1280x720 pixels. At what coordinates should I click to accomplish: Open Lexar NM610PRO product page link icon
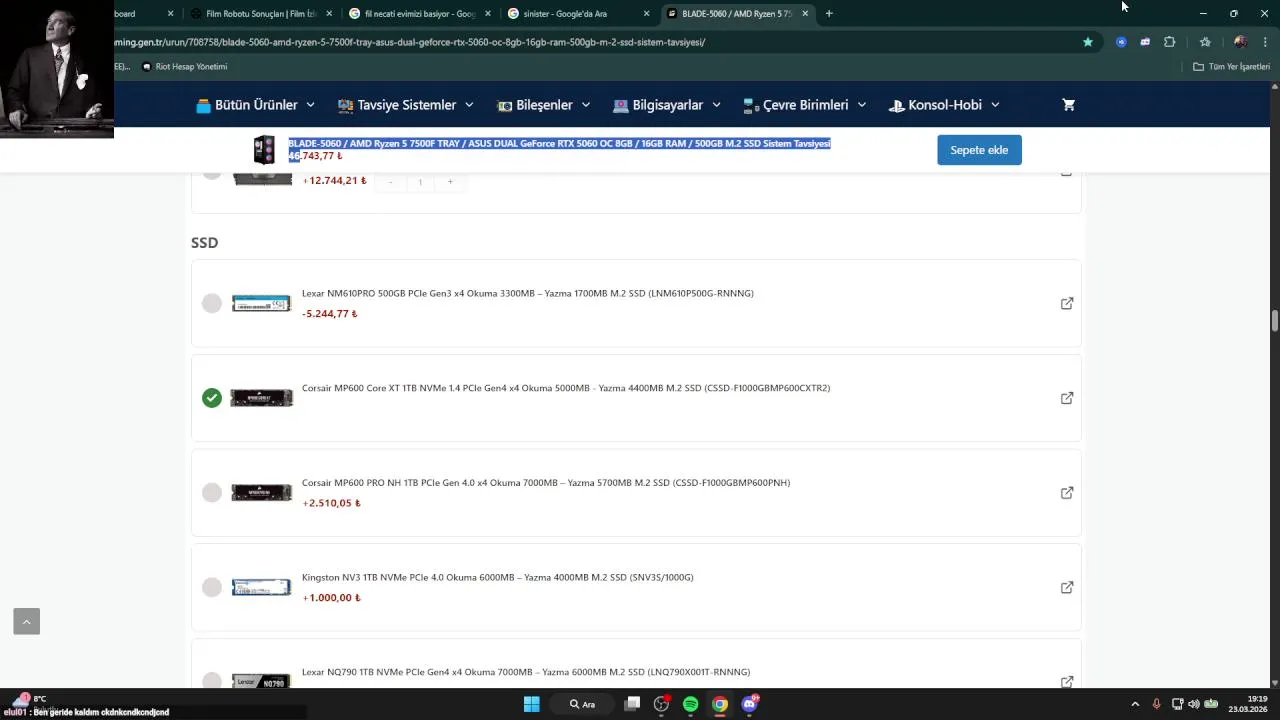(x=1067, y=303)
